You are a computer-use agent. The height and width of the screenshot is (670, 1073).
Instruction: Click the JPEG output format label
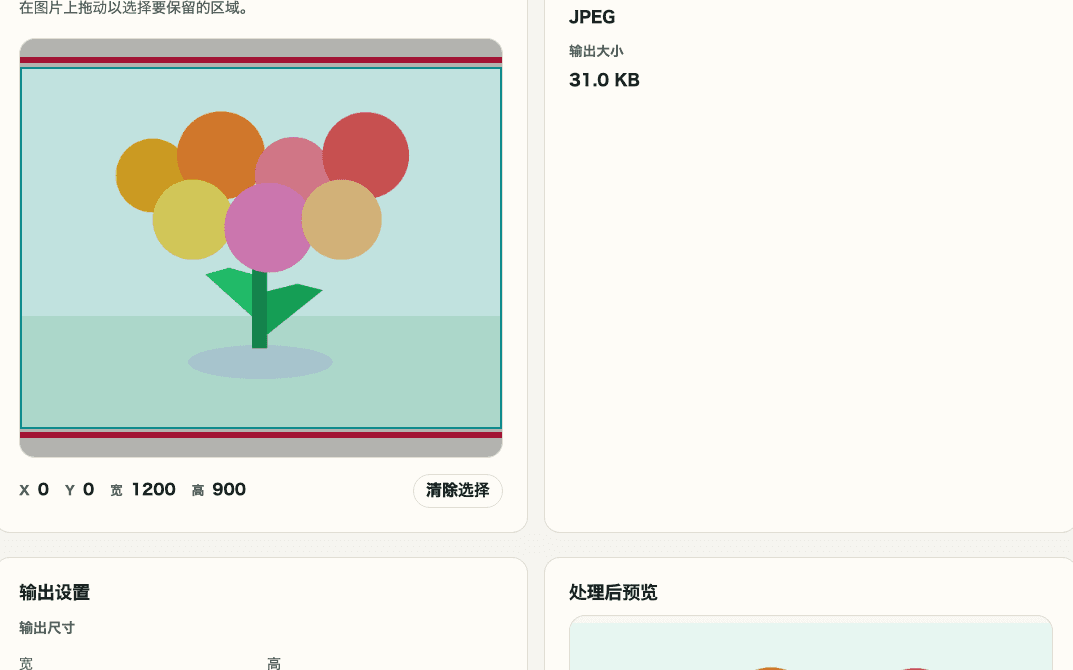pyautogui.click(x=592, y=17)
